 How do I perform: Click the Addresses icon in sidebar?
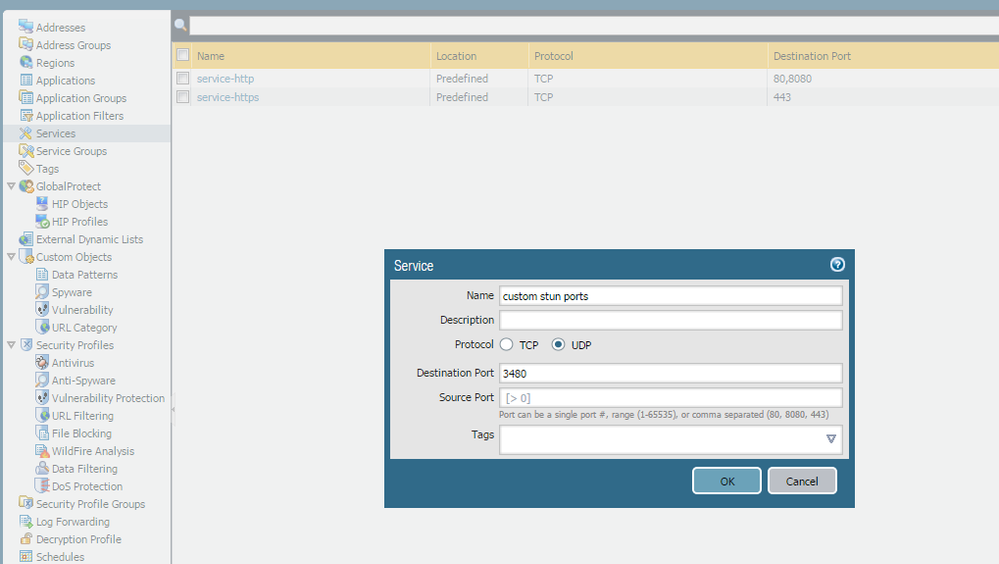coord(26,27)
